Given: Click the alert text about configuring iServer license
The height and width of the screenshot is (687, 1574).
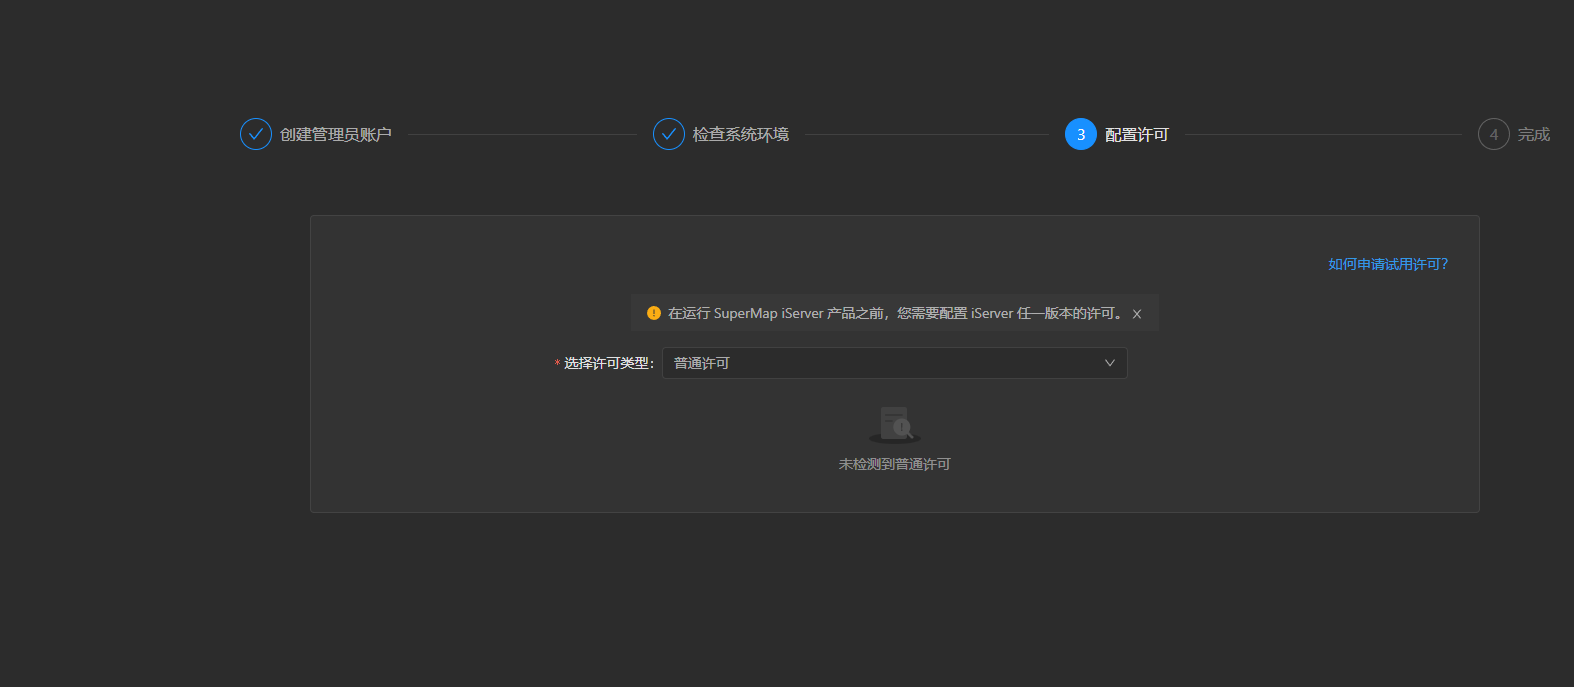Looking at the screenshot, I should click(897, 313).
